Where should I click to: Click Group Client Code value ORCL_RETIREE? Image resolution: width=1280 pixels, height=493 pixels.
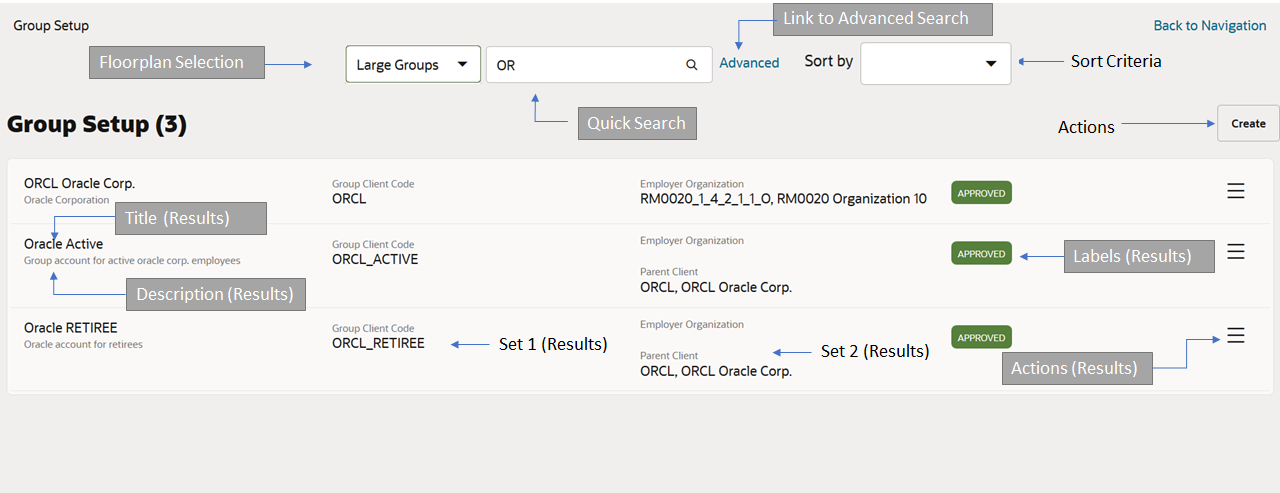tap(378, 344)
